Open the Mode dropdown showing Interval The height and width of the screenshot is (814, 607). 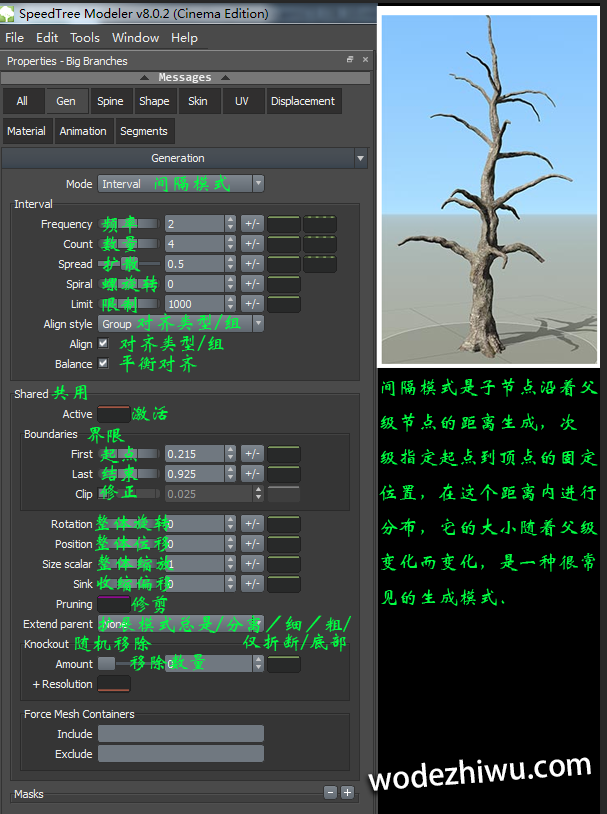(x=181, y=184)
